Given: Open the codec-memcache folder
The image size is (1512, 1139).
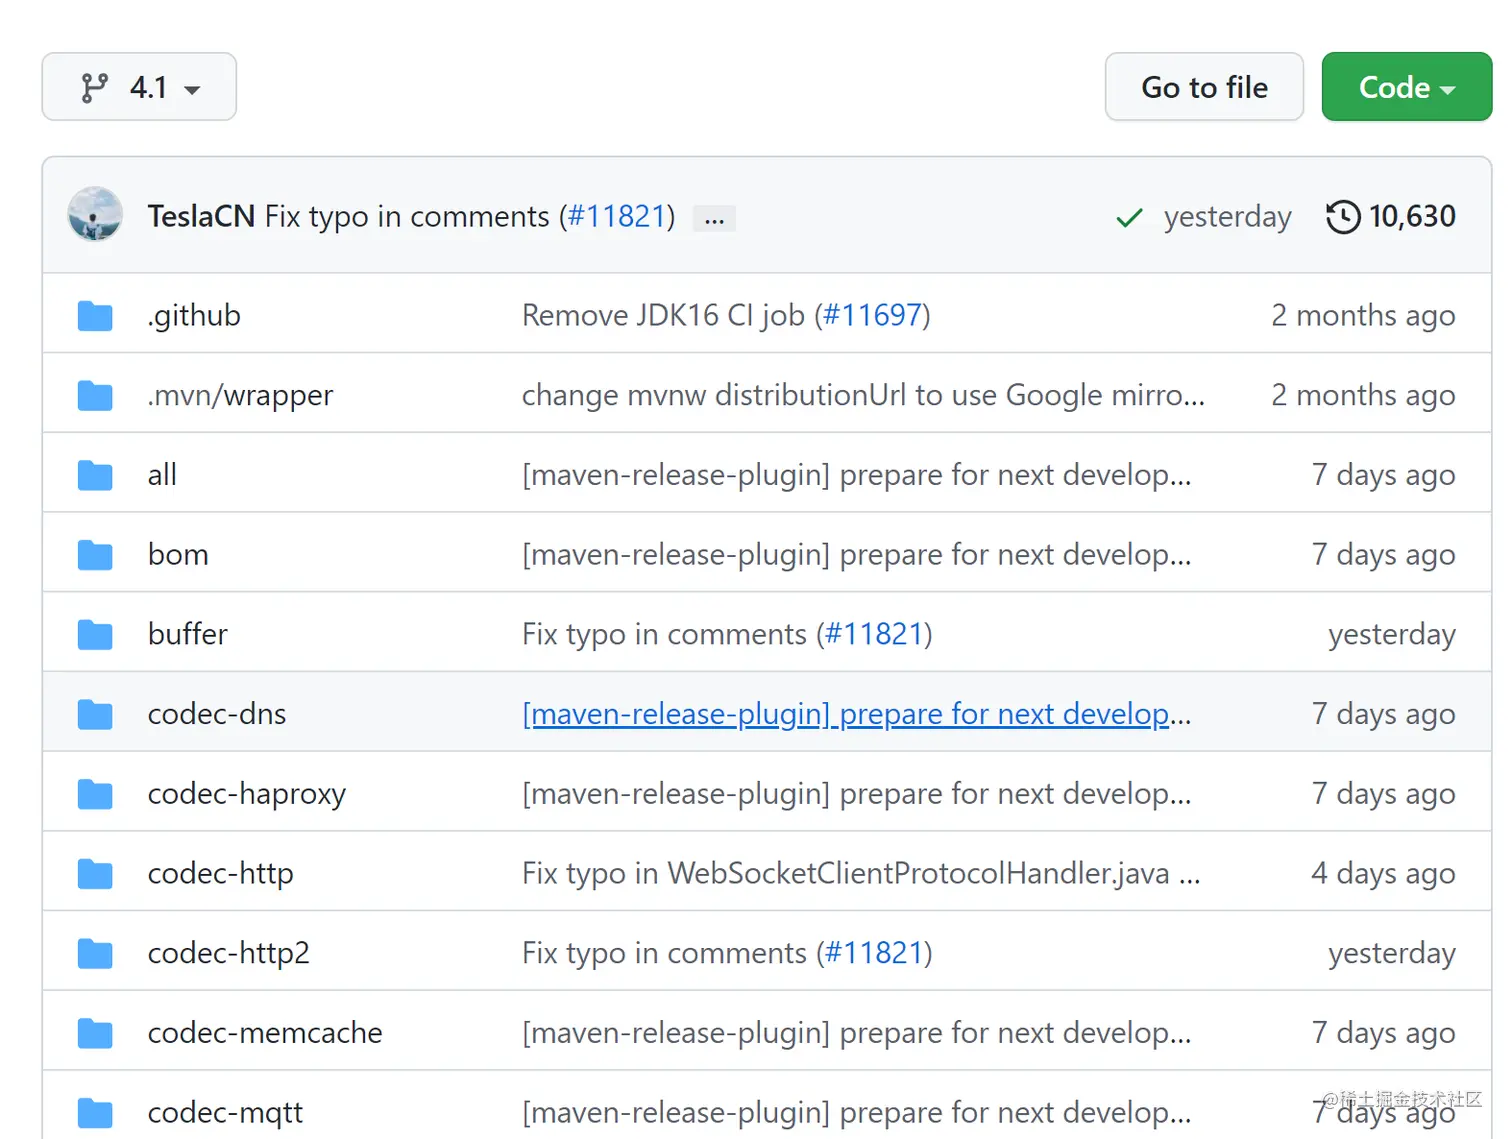Looking at the screenshot, I should tap(264, 1033).
